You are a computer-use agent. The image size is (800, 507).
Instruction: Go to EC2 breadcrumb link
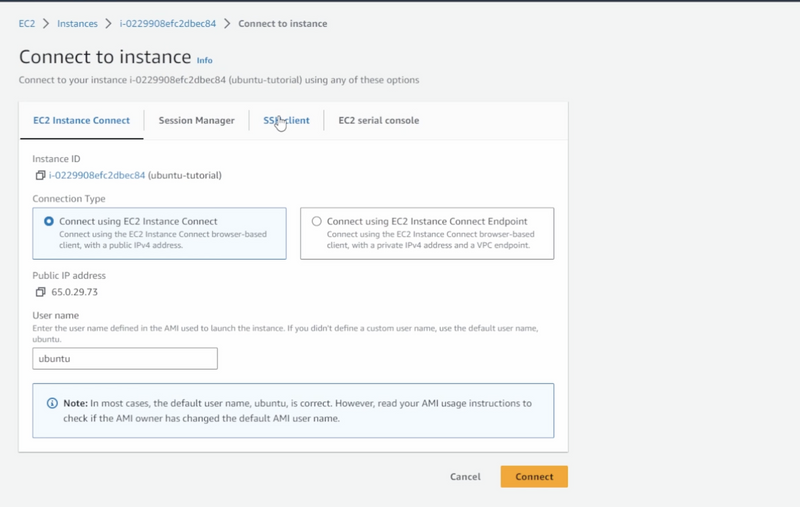click(x=27, y=24)
